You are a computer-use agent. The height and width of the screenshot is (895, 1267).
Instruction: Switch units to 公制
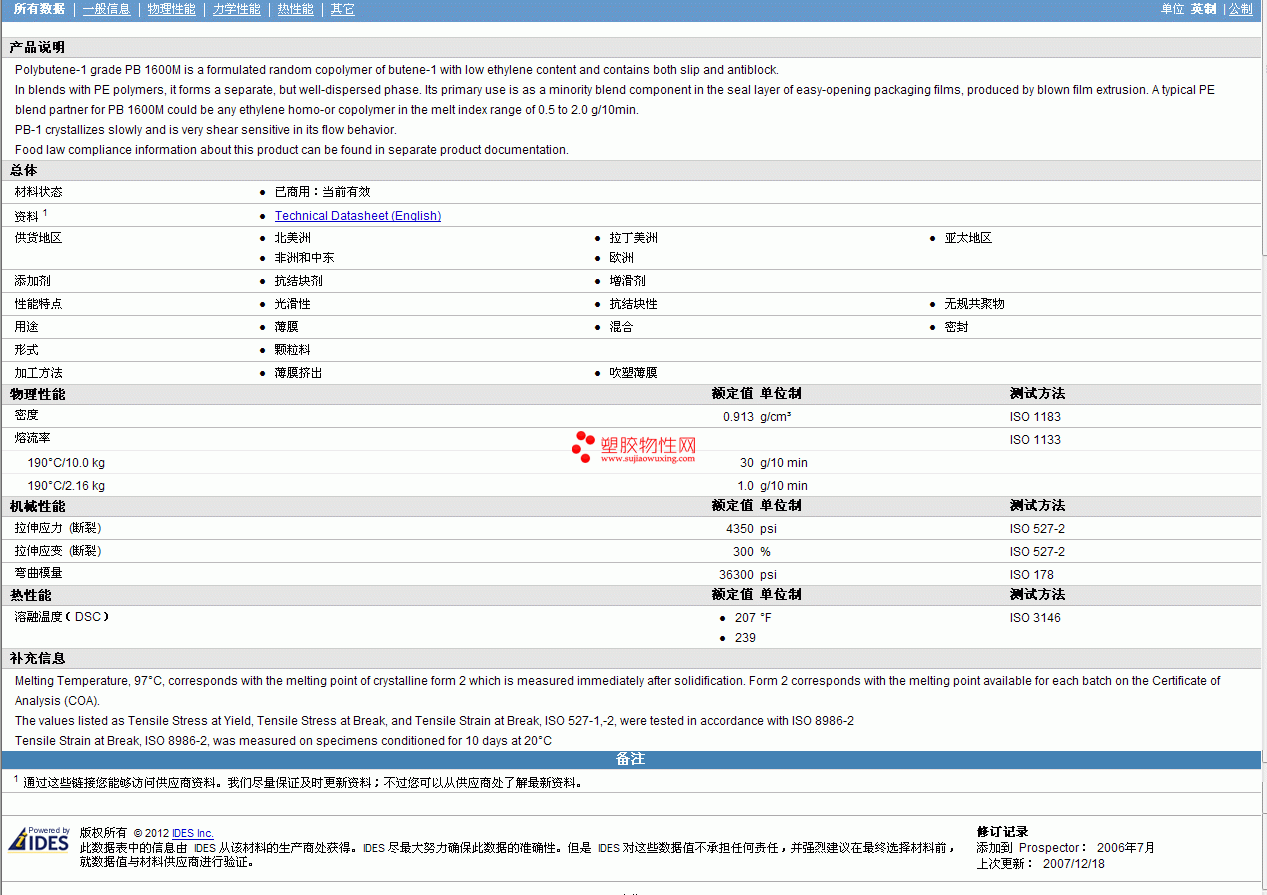click(x=1240, y=9)
